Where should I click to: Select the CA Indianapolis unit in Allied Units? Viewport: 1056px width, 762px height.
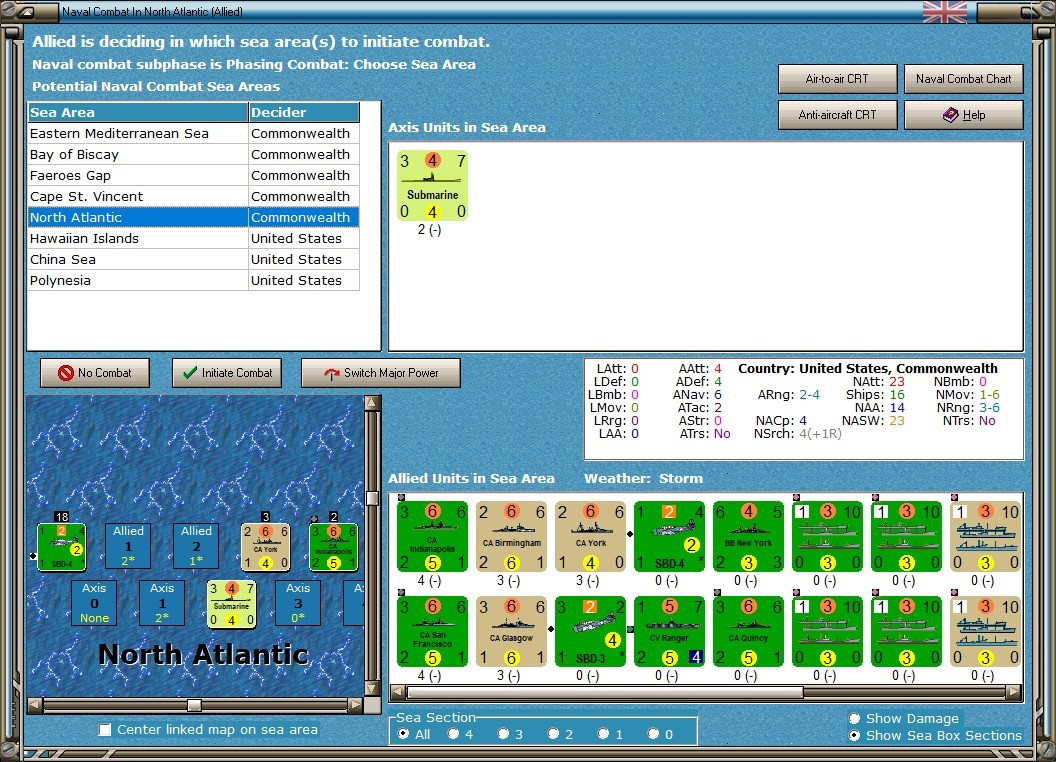(x=432, y=536)
